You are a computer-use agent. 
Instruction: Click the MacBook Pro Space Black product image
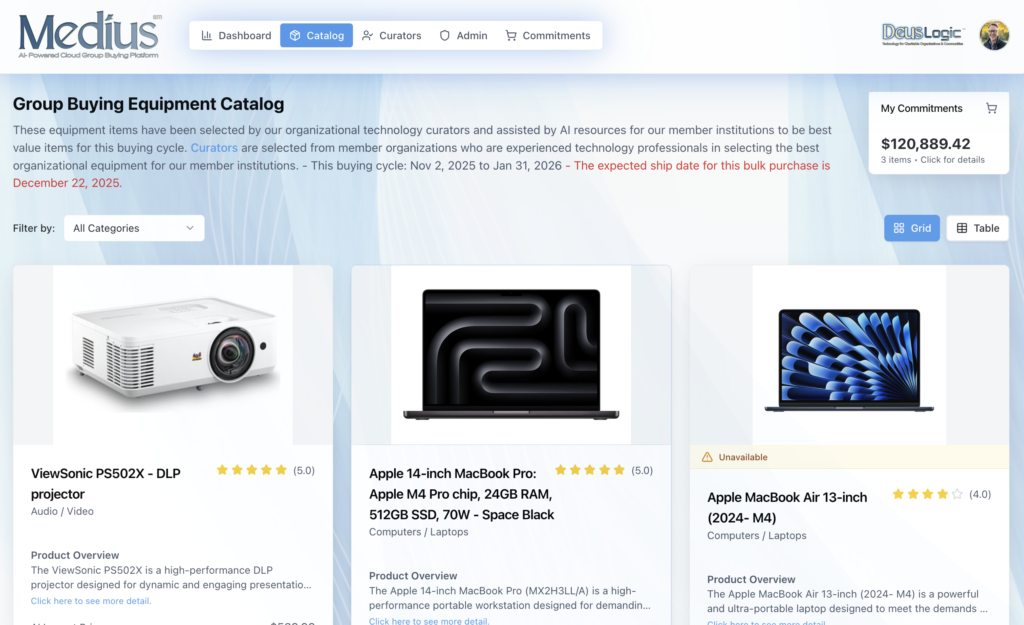pyautogui.click(x=511, y=355)
